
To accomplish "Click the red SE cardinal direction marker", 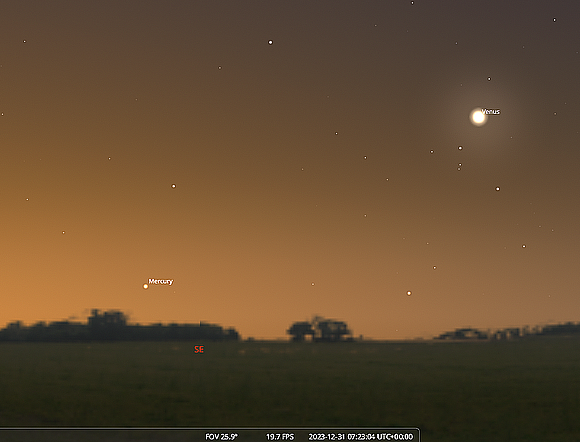I will pos(199,350).
